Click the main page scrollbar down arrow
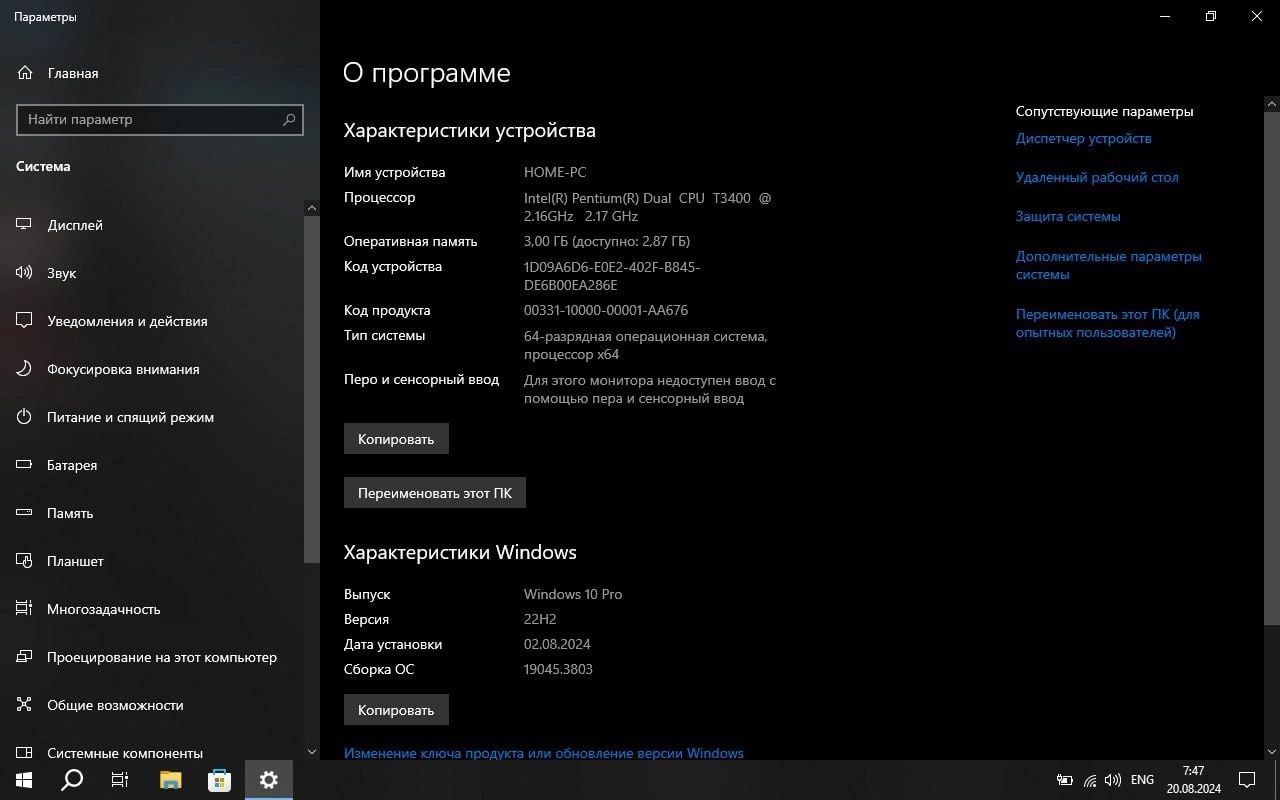The height and width of the screenshot is (800, 1280). pos(1272,752)
